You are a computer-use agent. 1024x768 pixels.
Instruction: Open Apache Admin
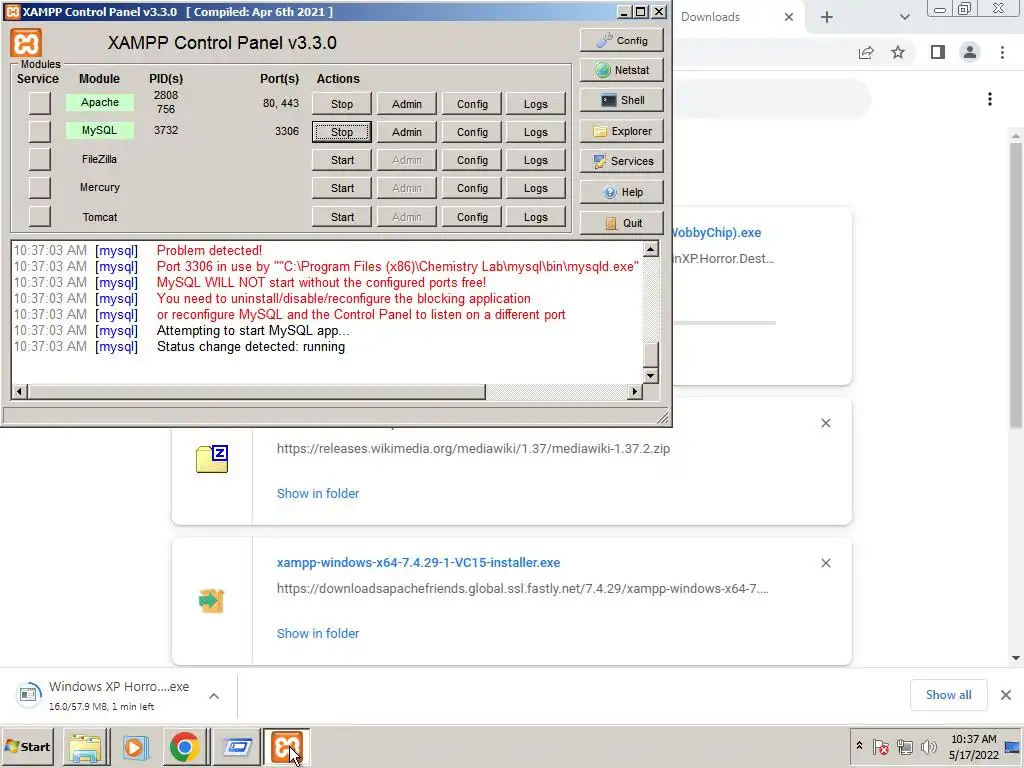[406, 104]
